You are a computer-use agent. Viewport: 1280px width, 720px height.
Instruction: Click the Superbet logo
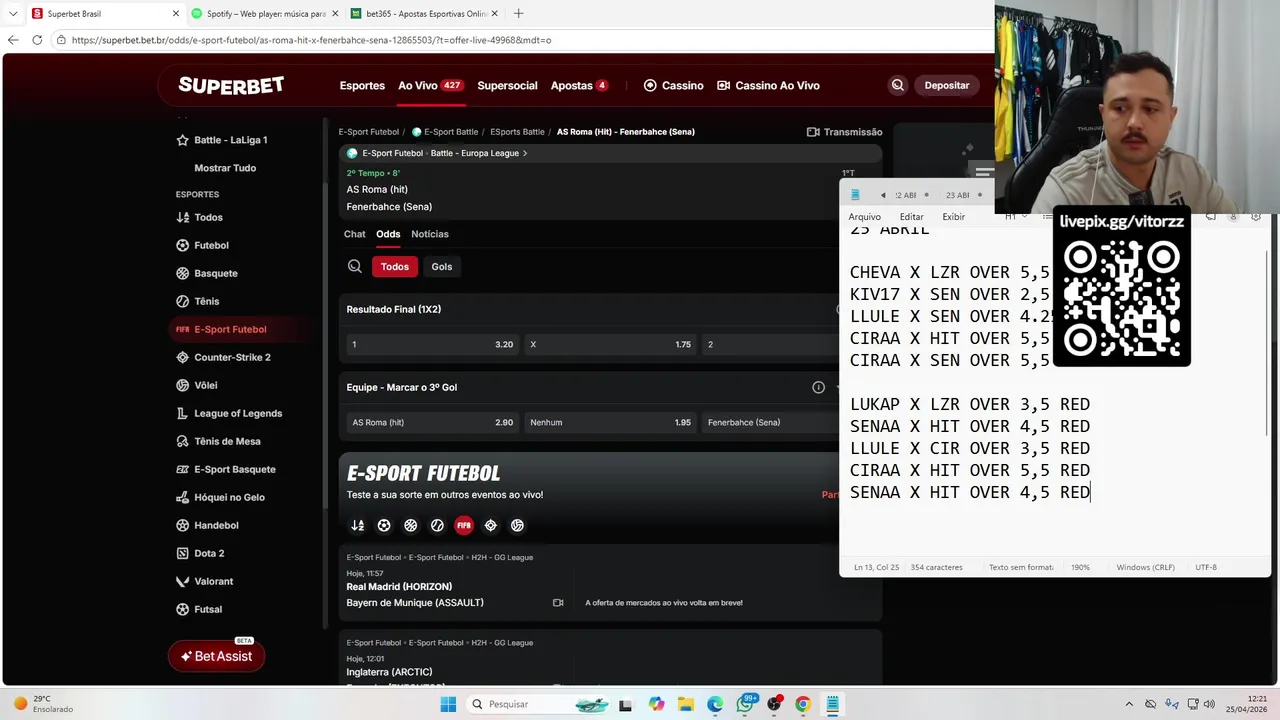point(231,86)
